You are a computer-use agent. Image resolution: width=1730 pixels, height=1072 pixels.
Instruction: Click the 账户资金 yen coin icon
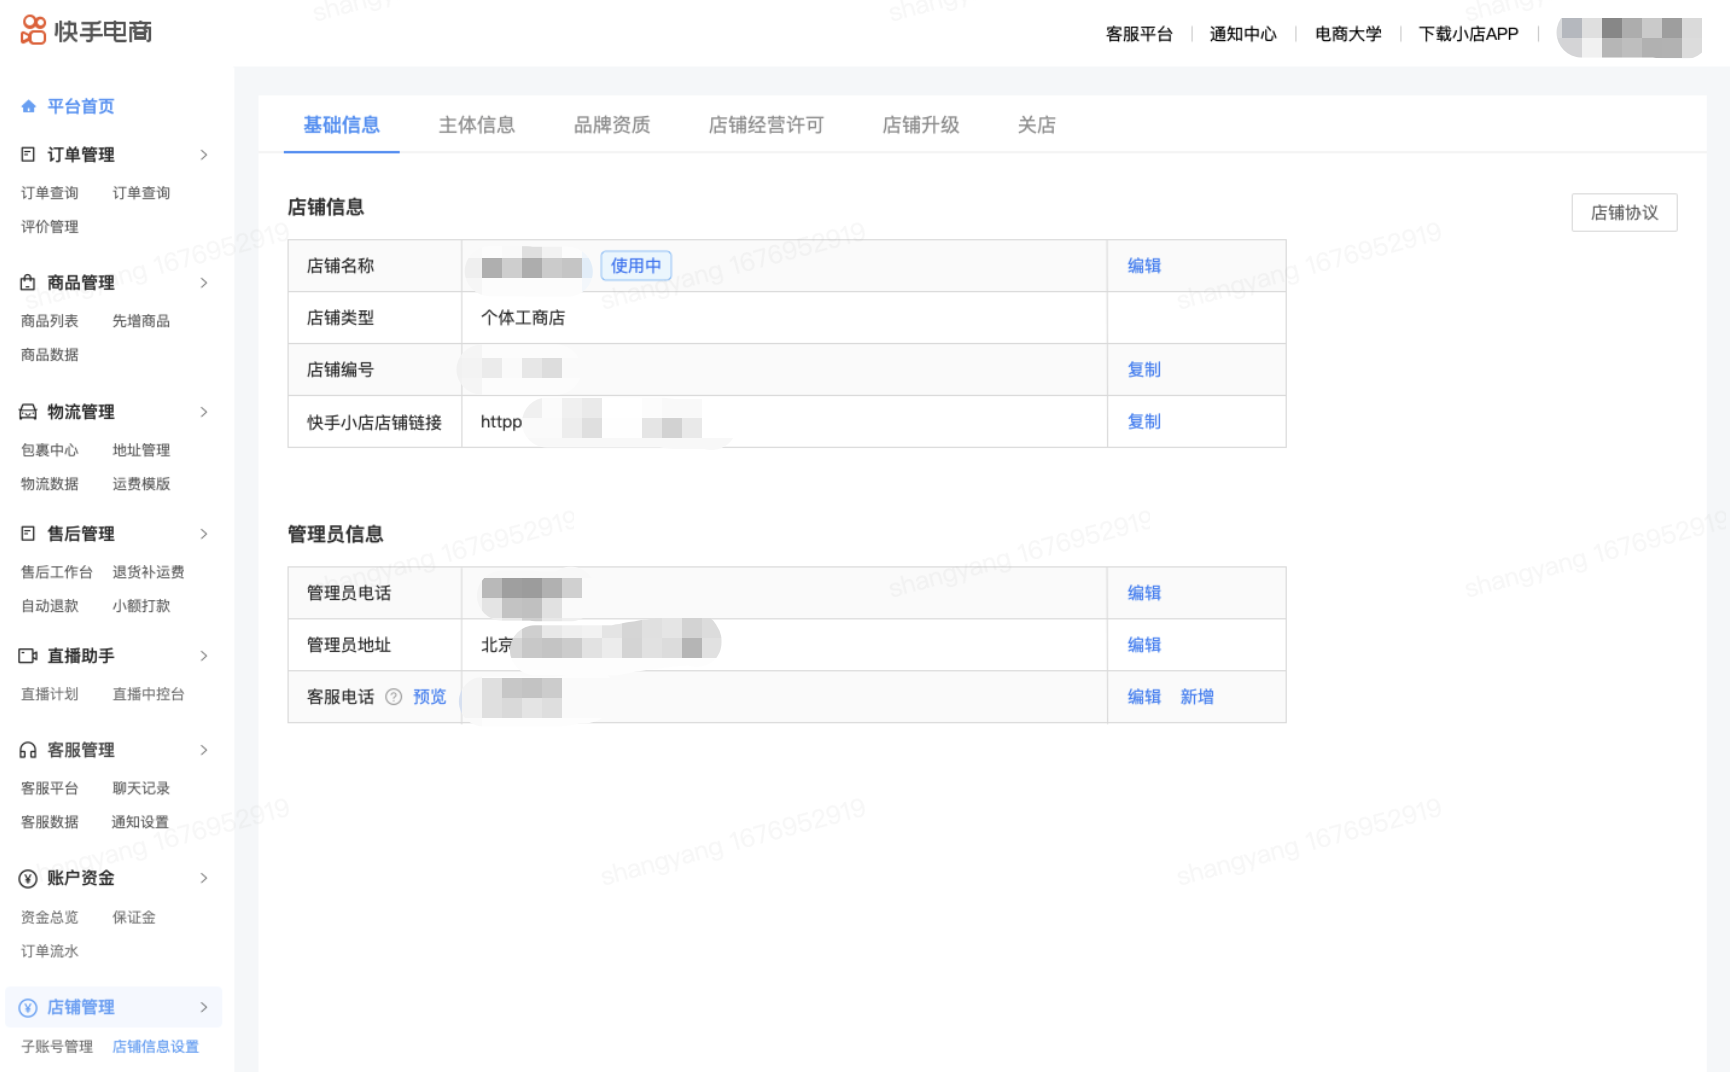coord(28,879)
